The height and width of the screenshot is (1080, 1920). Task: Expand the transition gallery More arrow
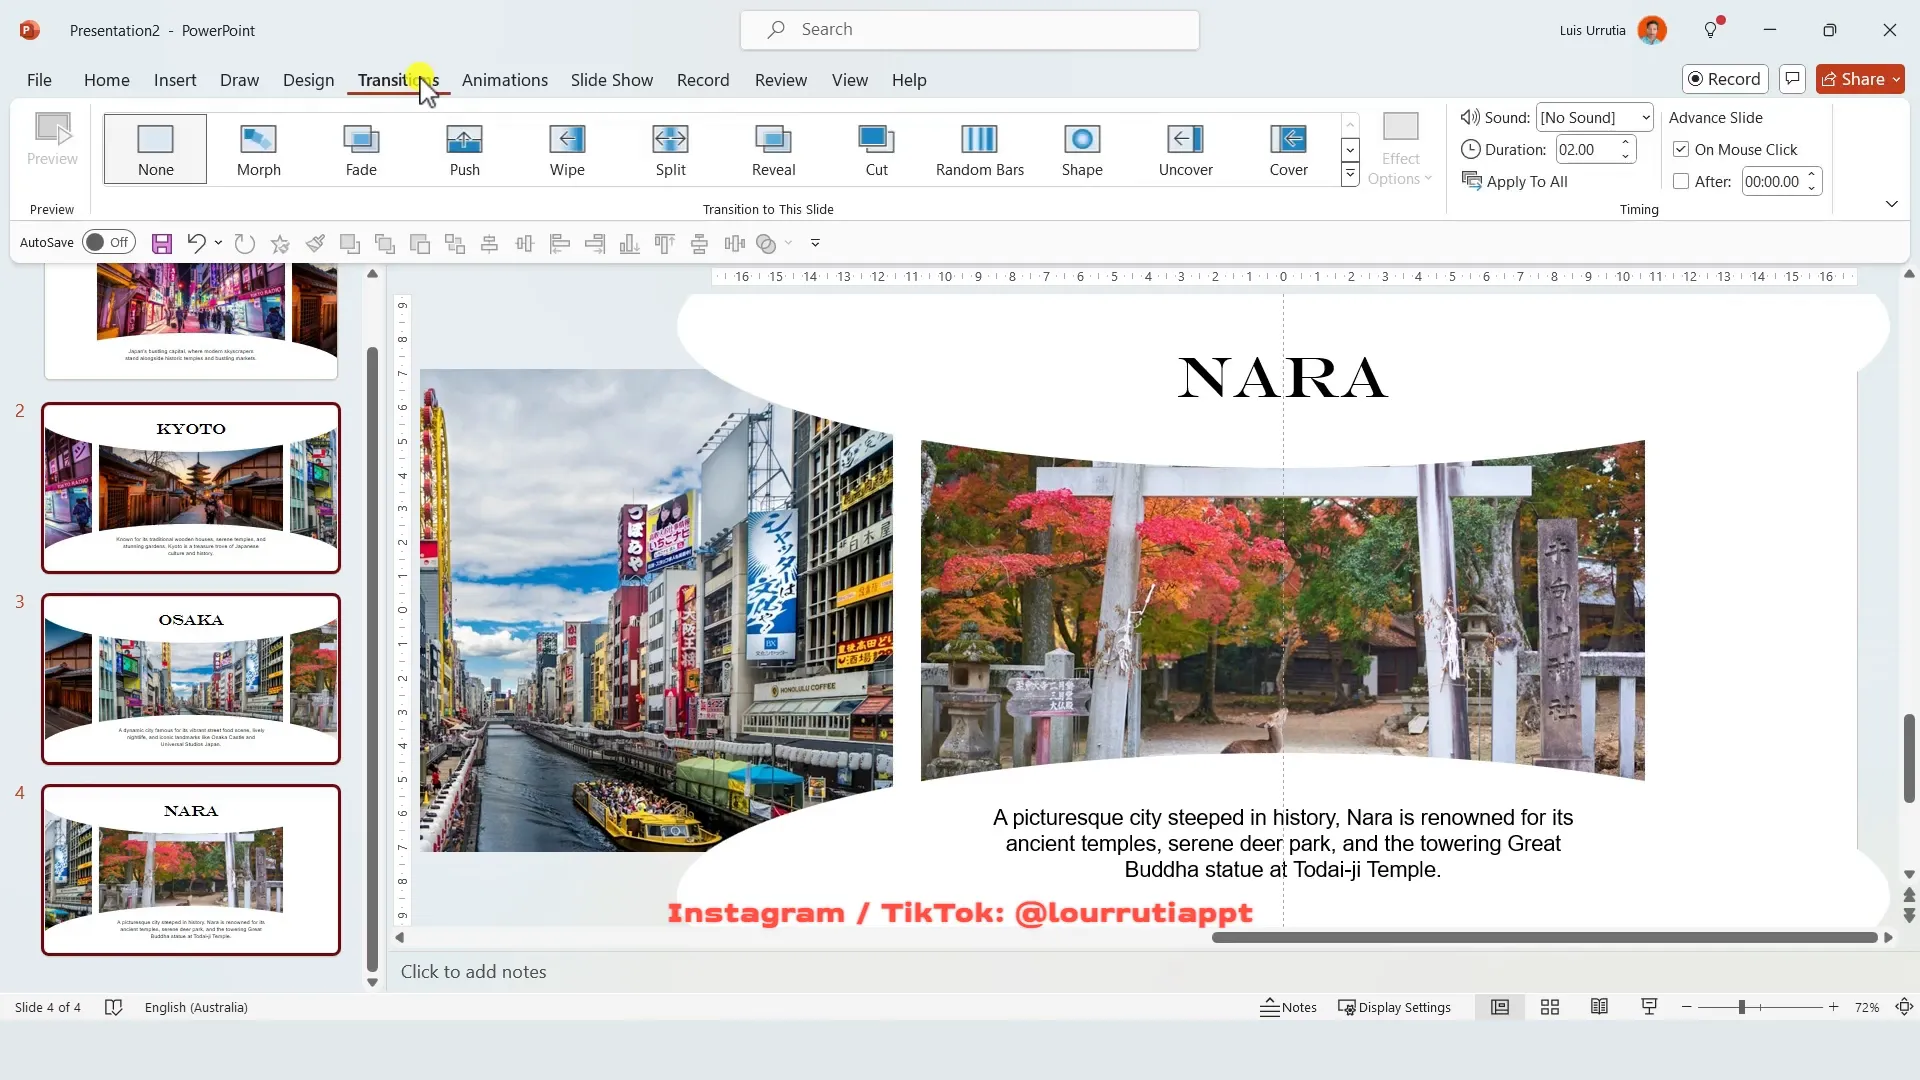tap(1350, 174)
